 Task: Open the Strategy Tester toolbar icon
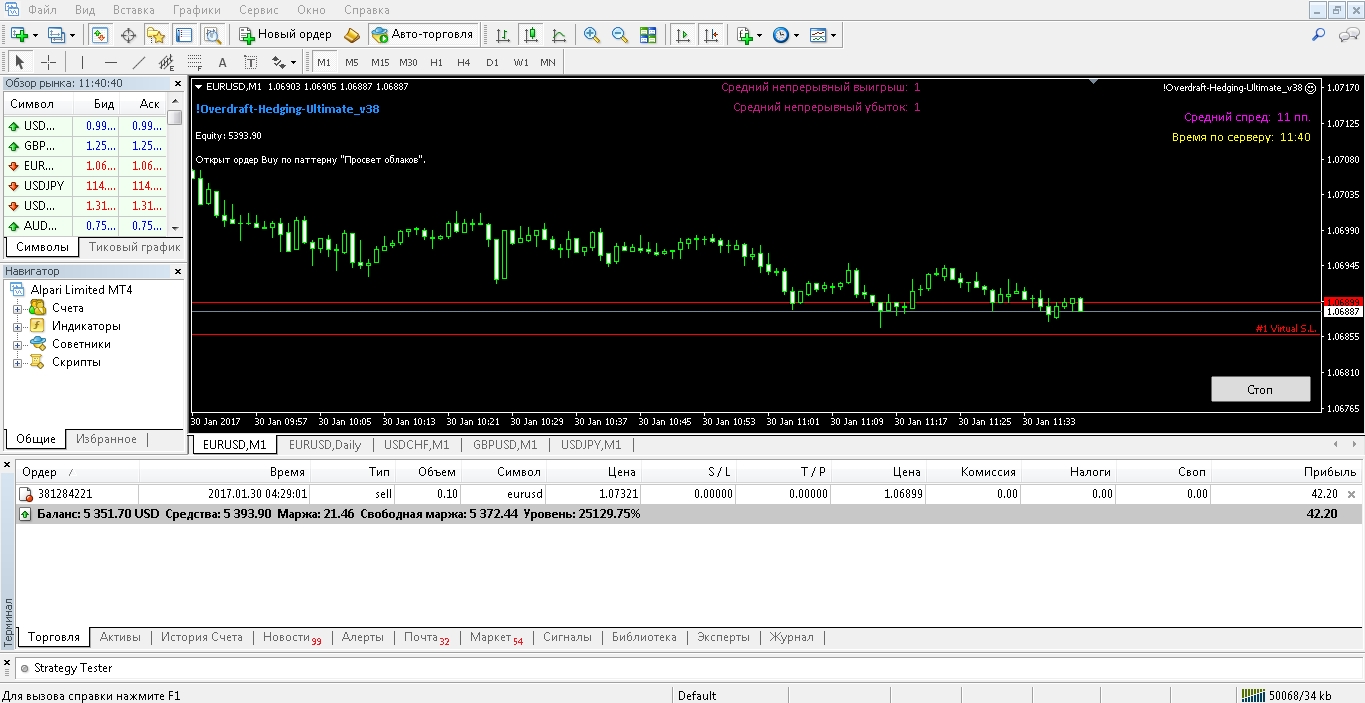point(212,35)
